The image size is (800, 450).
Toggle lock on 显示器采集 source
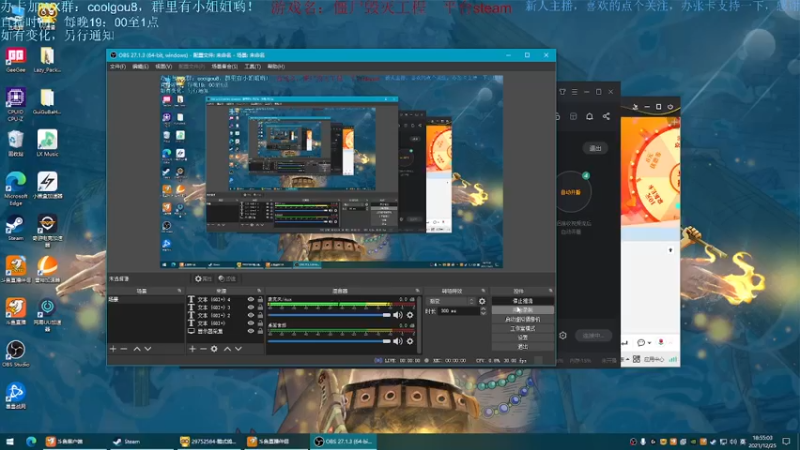(260, 331)
